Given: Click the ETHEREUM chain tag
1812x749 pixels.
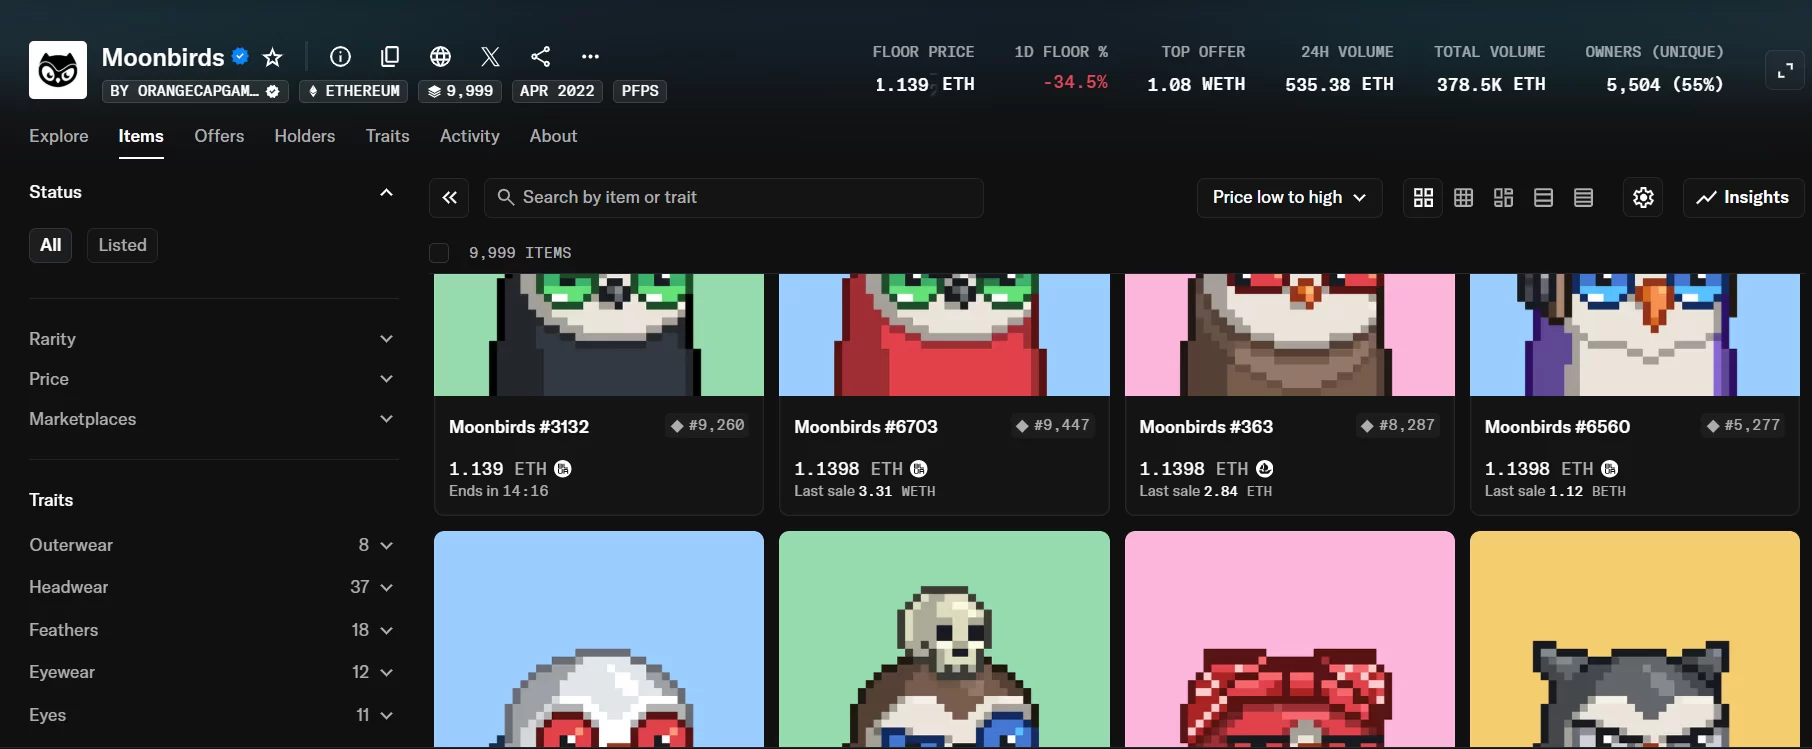Looking at the screenshot, I should point(353,91).
